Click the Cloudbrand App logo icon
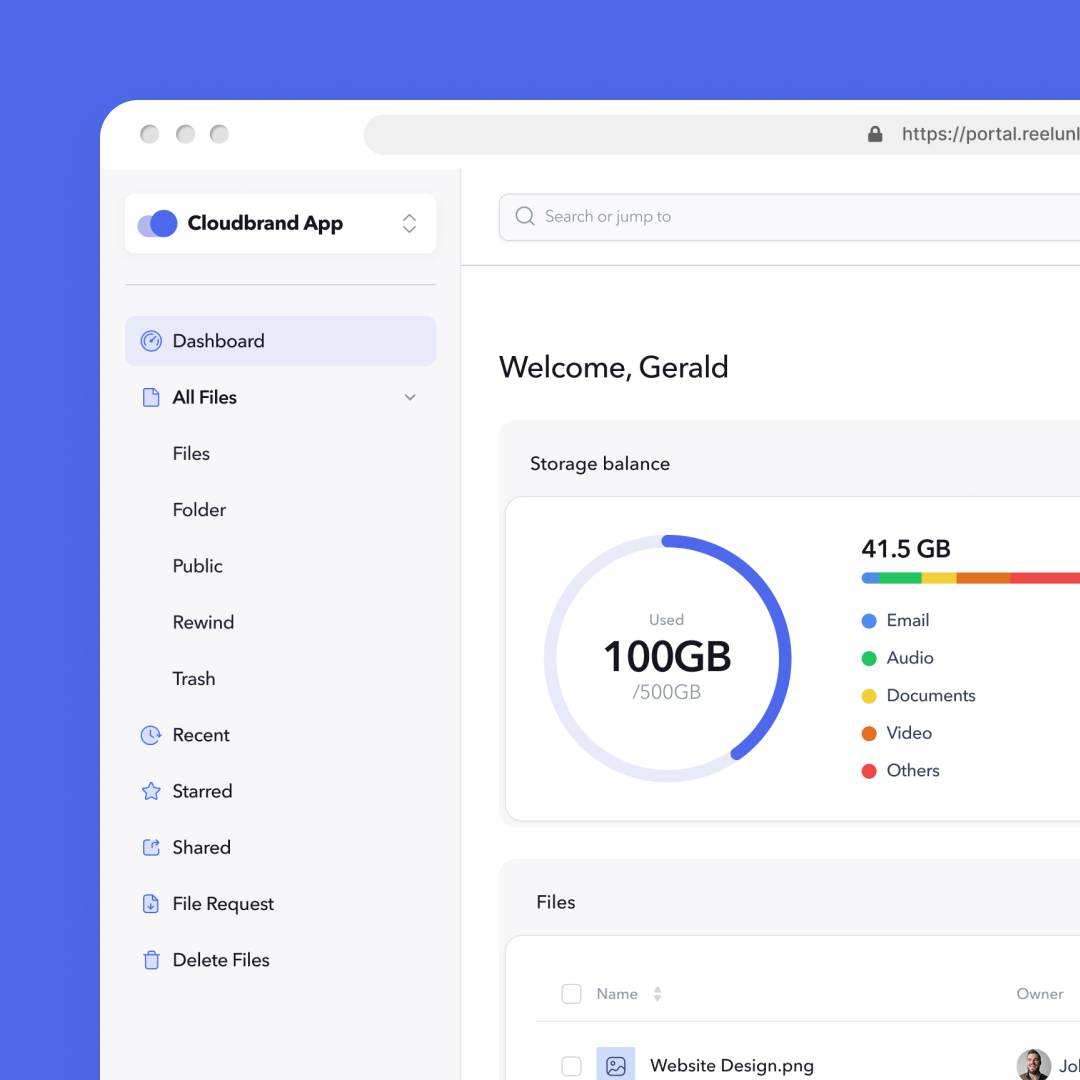The image size is (1080, 1080). point(158,224)
